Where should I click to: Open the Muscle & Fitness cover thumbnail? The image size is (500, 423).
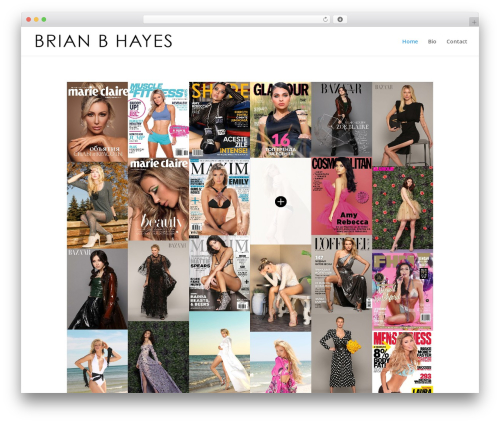158,120
